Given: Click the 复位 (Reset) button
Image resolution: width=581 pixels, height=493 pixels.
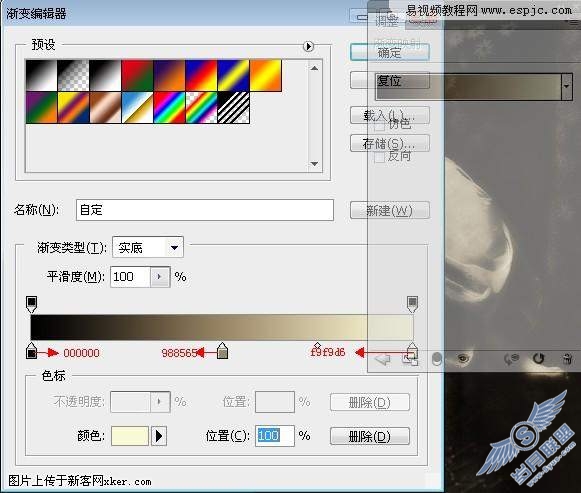Looking at the screenshot, I should (x=389, y=80).
